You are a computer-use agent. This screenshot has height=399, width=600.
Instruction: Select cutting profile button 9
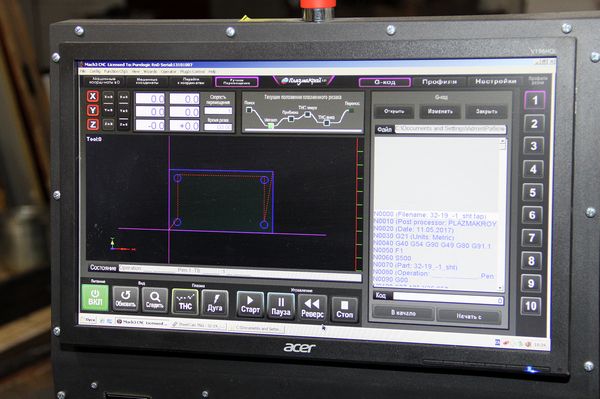531,283
